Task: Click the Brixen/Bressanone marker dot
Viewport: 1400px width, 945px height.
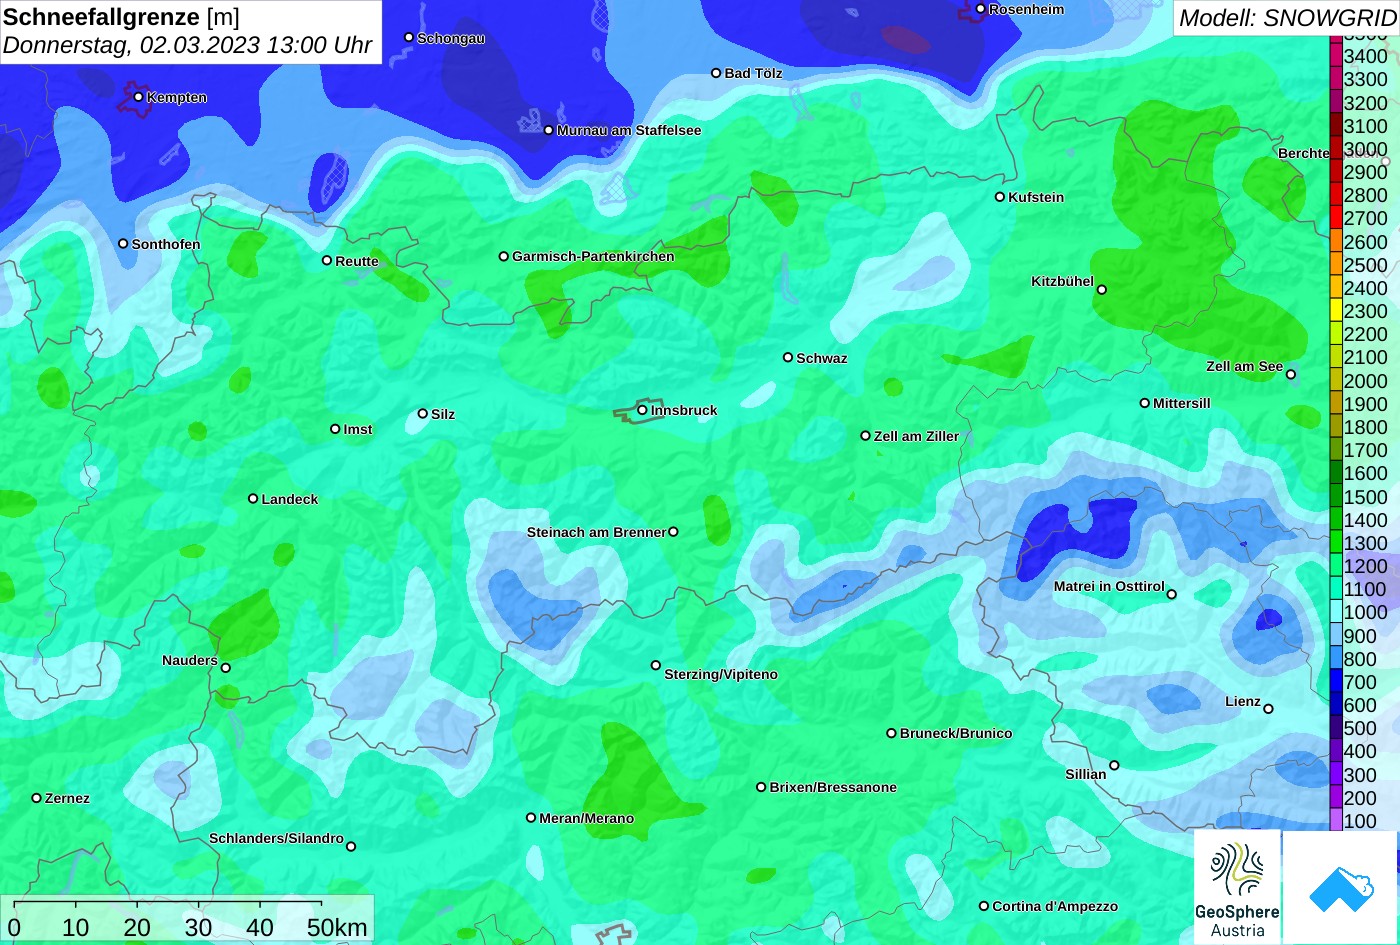Action: pyautogui.click(x=761, y=787)
